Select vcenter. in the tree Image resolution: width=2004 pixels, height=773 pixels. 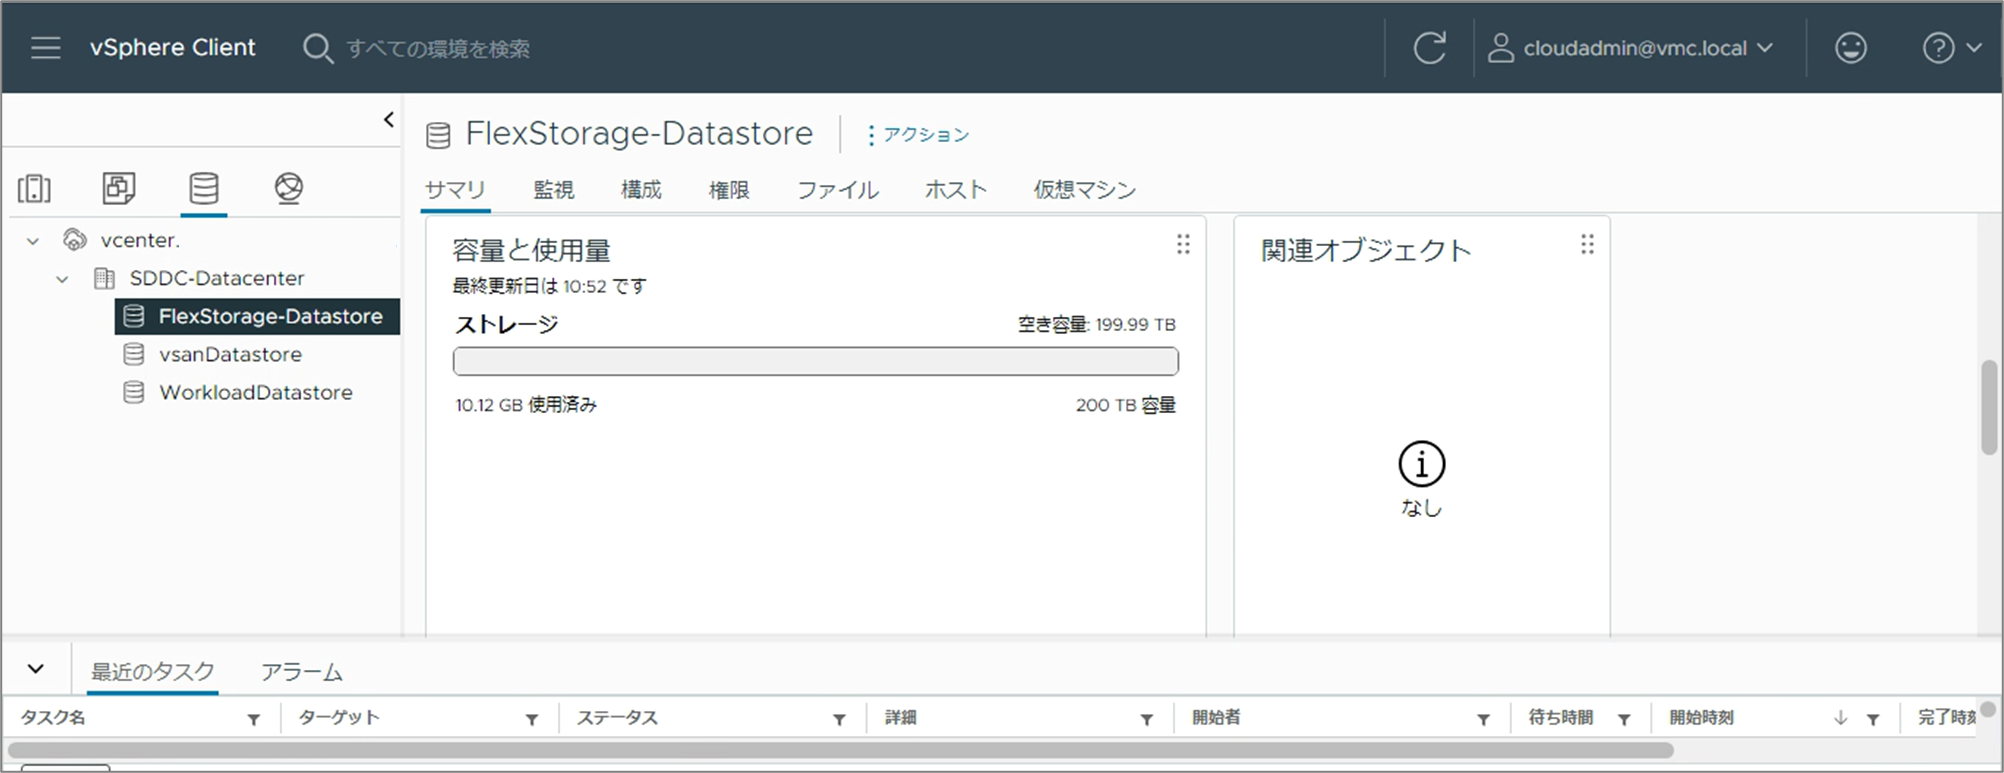click(x=140, y=240)
